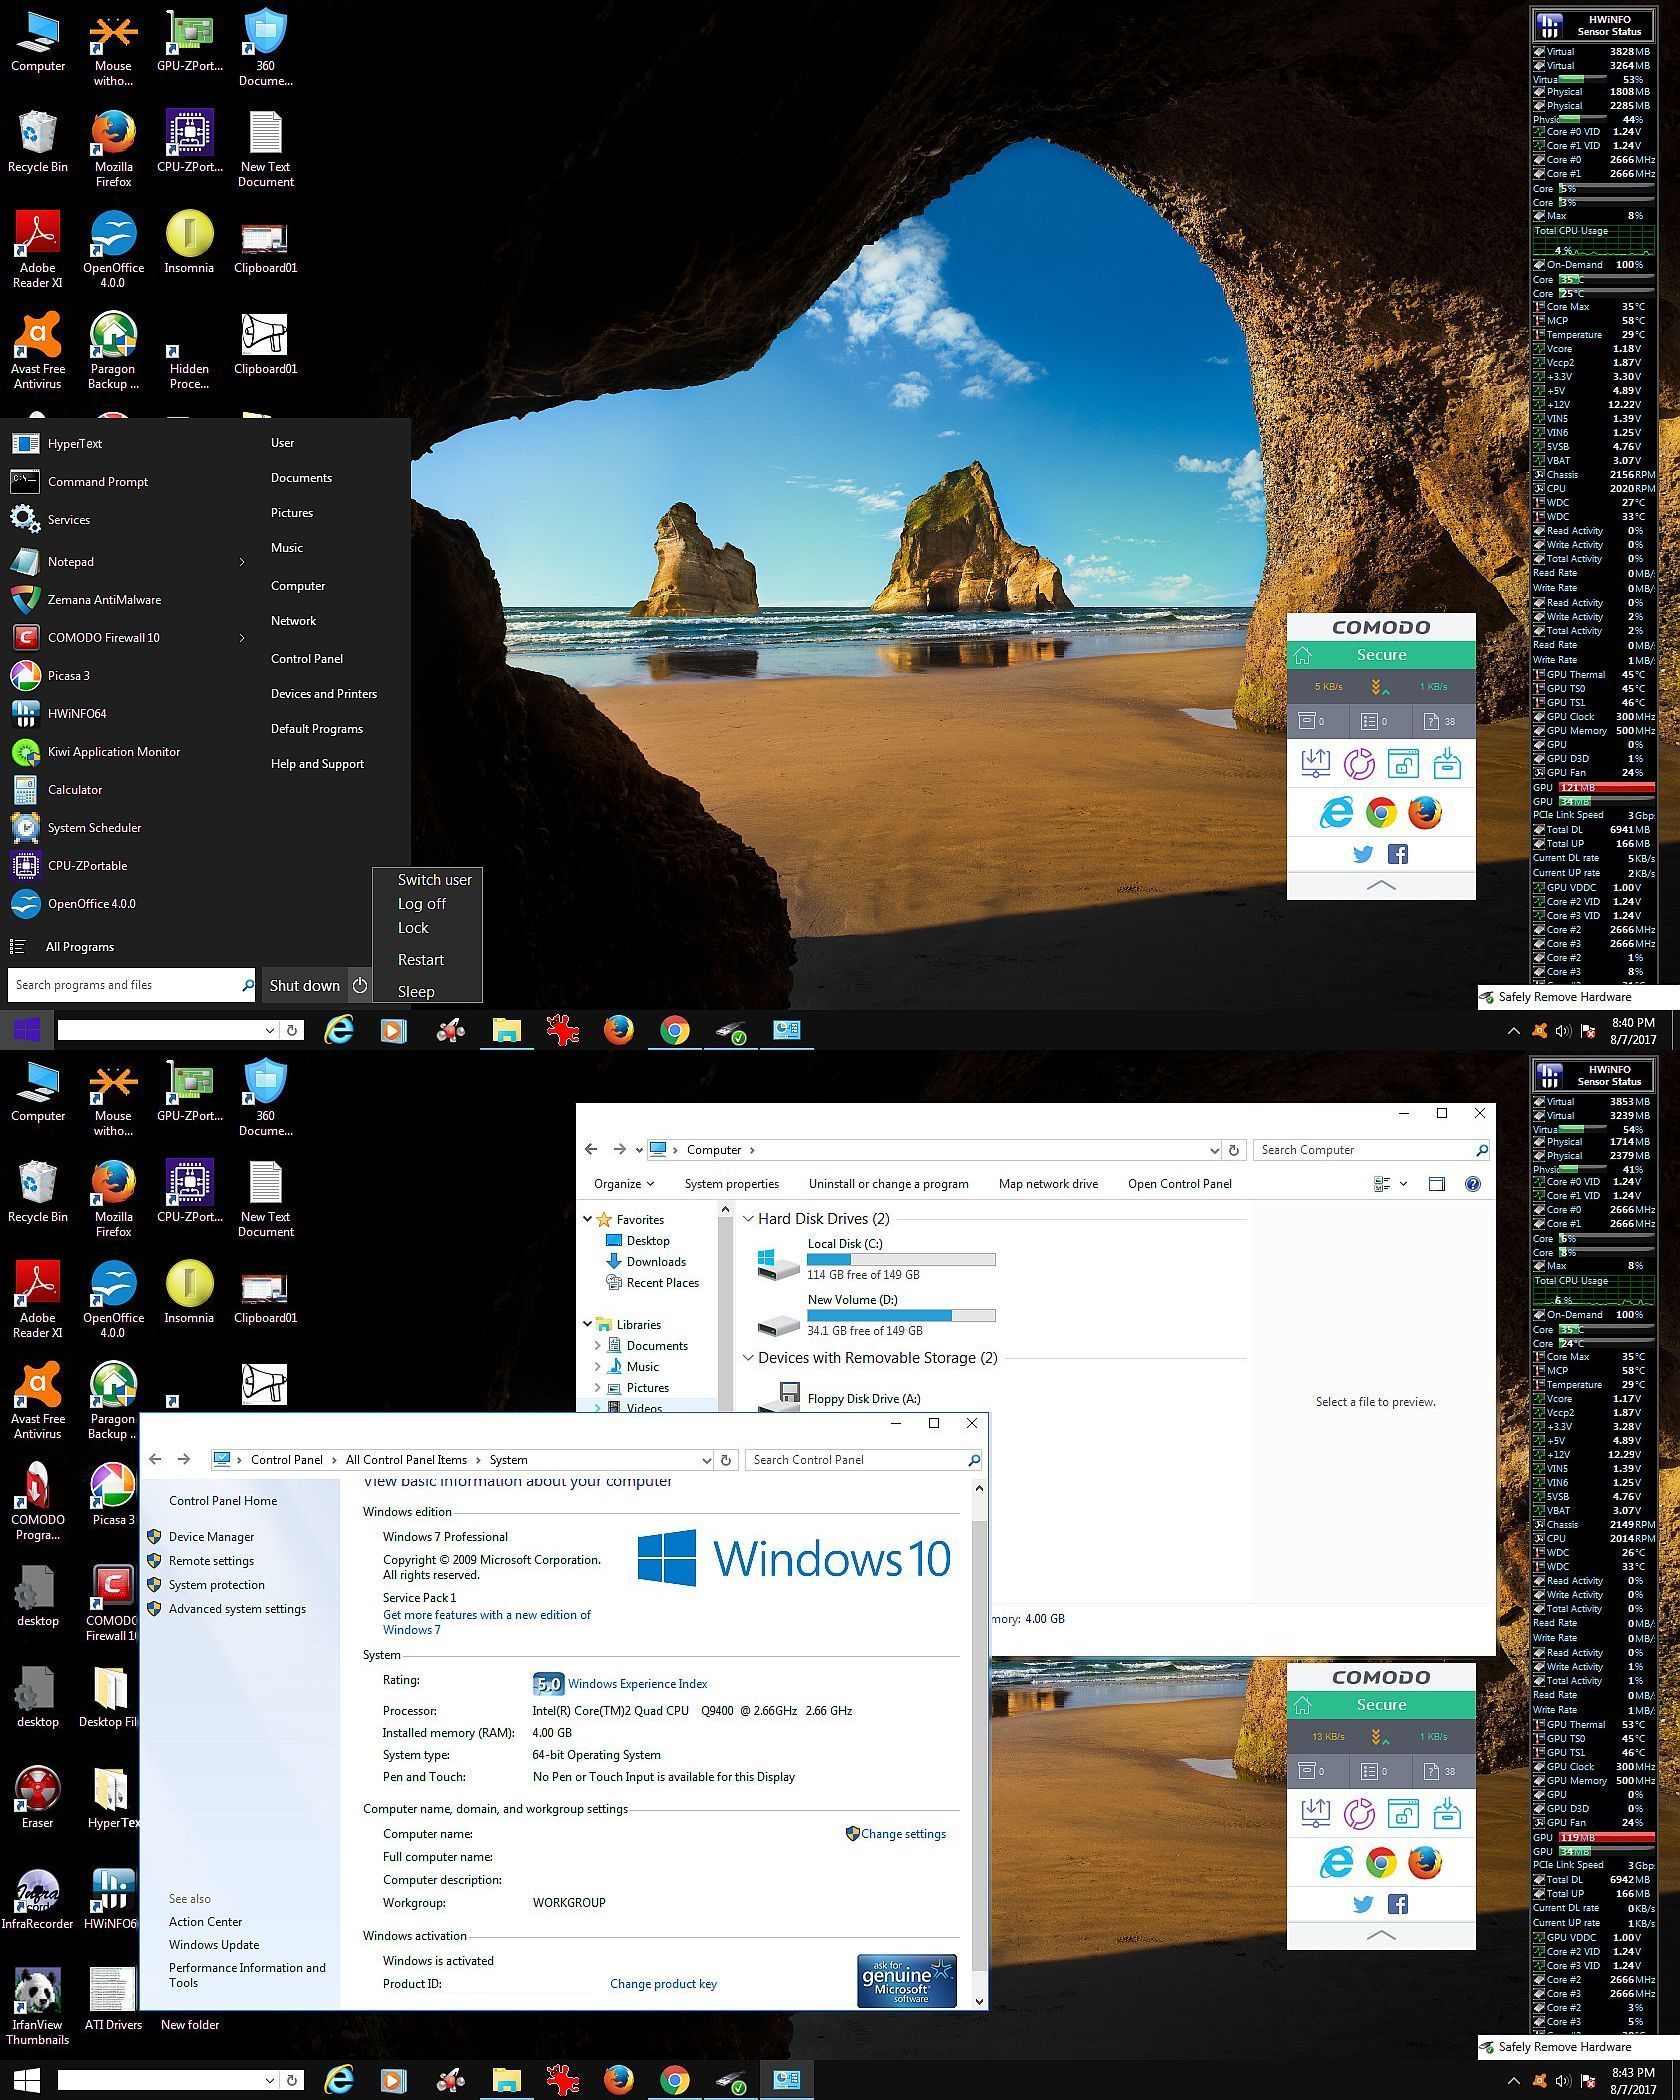Collapse the Hard Disk Drives (2) group
This screenshot has height=2100, width=1680.
(748, 1219)
